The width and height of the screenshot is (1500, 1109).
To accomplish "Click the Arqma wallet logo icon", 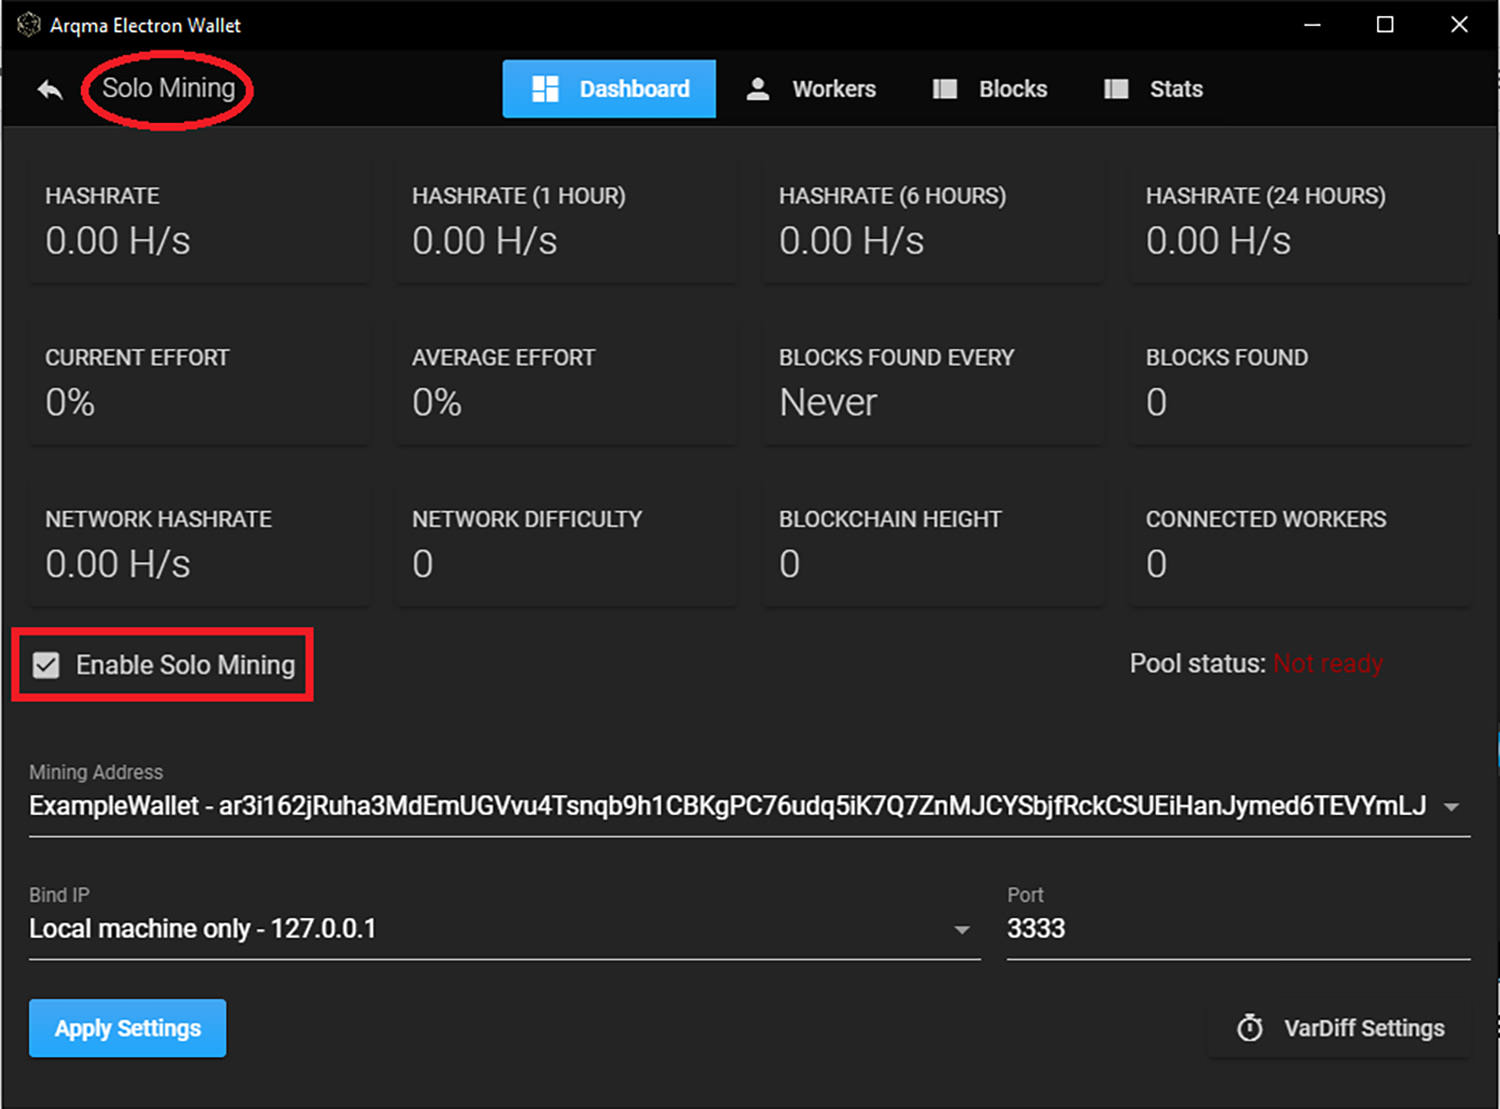I will point(28,25).
